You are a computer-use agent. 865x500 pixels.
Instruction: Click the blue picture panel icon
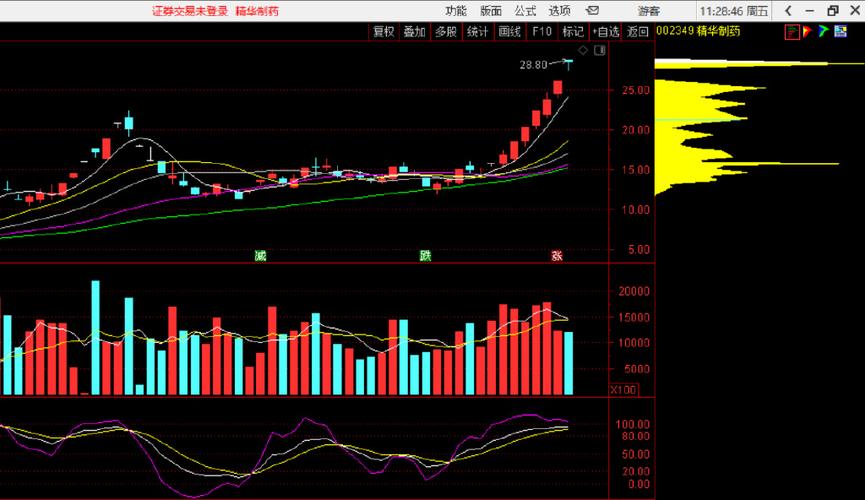click(x=840, y=31)
